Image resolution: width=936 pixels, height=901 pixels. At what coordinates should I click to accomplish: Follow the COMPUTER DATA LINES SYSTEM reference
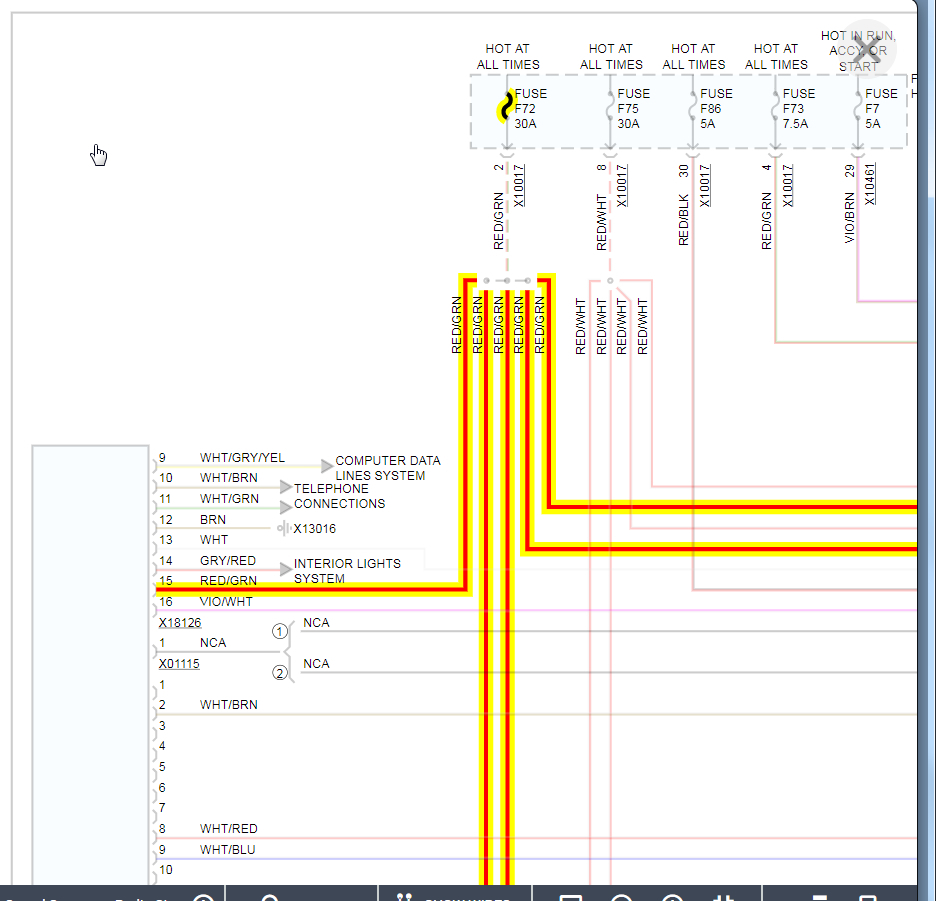(387, 468)
